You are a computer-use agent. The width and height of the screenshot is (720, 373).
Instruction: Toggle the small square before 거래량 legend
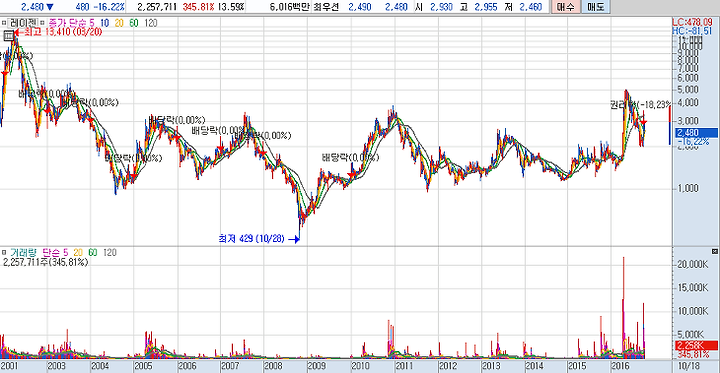[x=3, y=252]
